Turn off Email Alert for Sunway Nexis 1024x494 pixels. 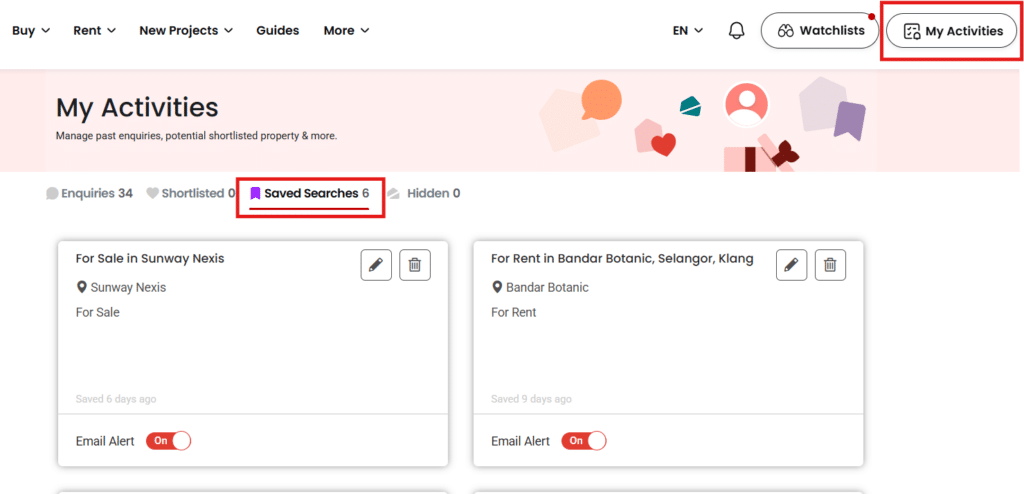tap(168, 441)
